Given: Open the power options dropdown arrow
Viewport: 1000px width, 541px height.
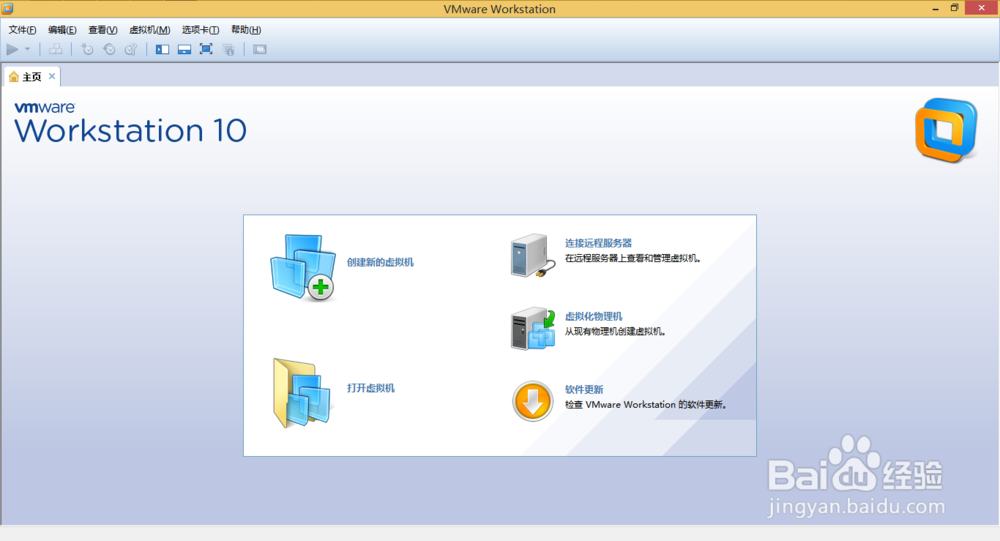Looking at the screenshot, I should [x=27, y=49].
